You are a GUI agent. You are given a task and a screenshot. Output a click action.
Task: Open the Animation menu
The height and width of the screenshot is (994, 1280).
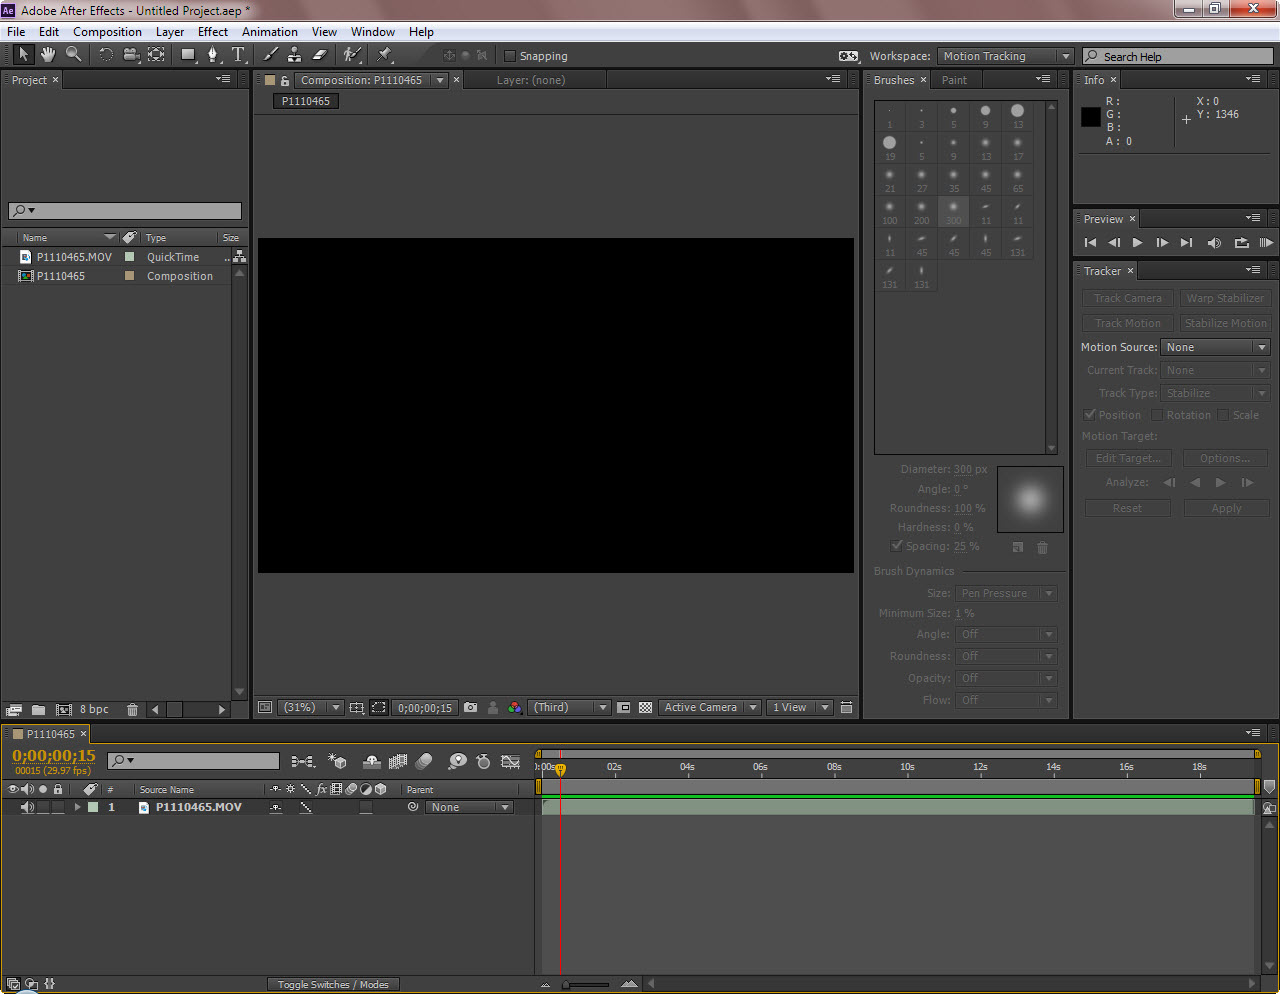point(270,31)
